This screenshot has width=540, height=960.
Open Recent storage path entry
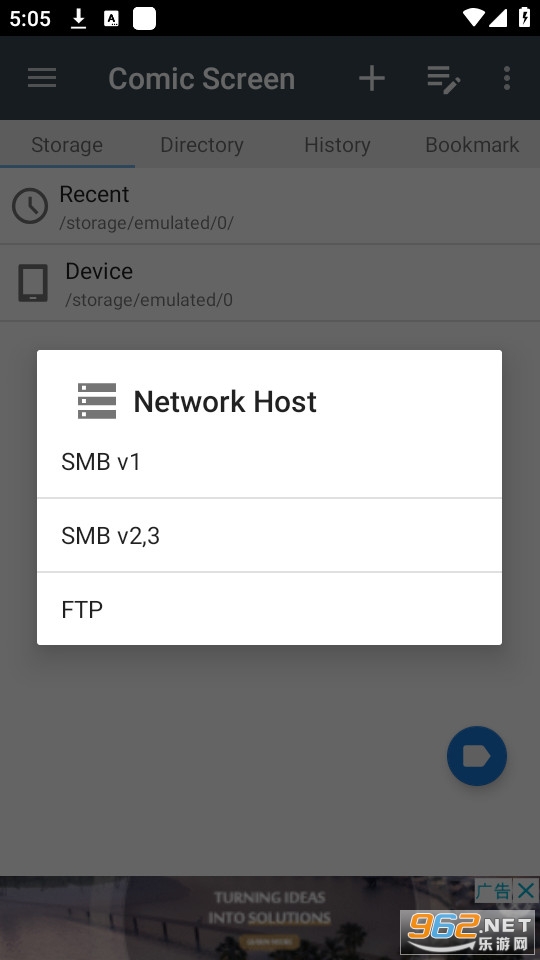click(270, 206)
